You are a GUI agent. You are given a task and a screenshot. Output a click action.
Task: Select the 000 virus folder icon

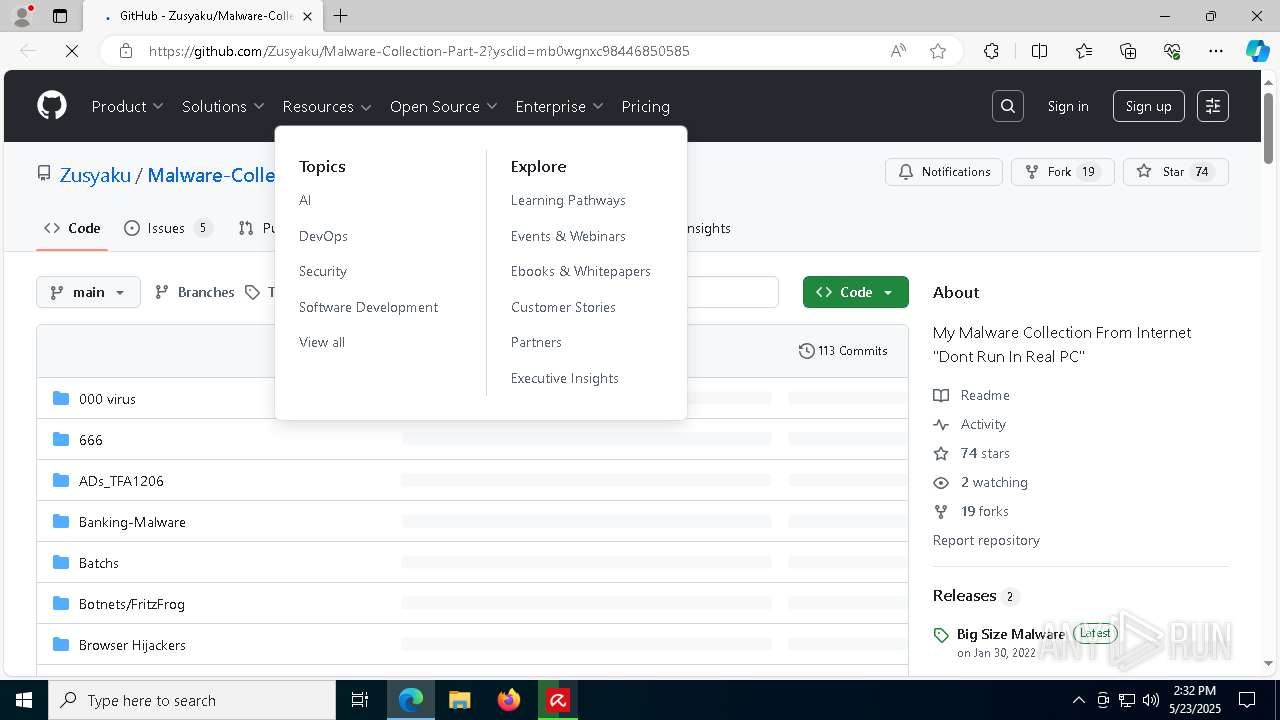click(x=61, y=398)
